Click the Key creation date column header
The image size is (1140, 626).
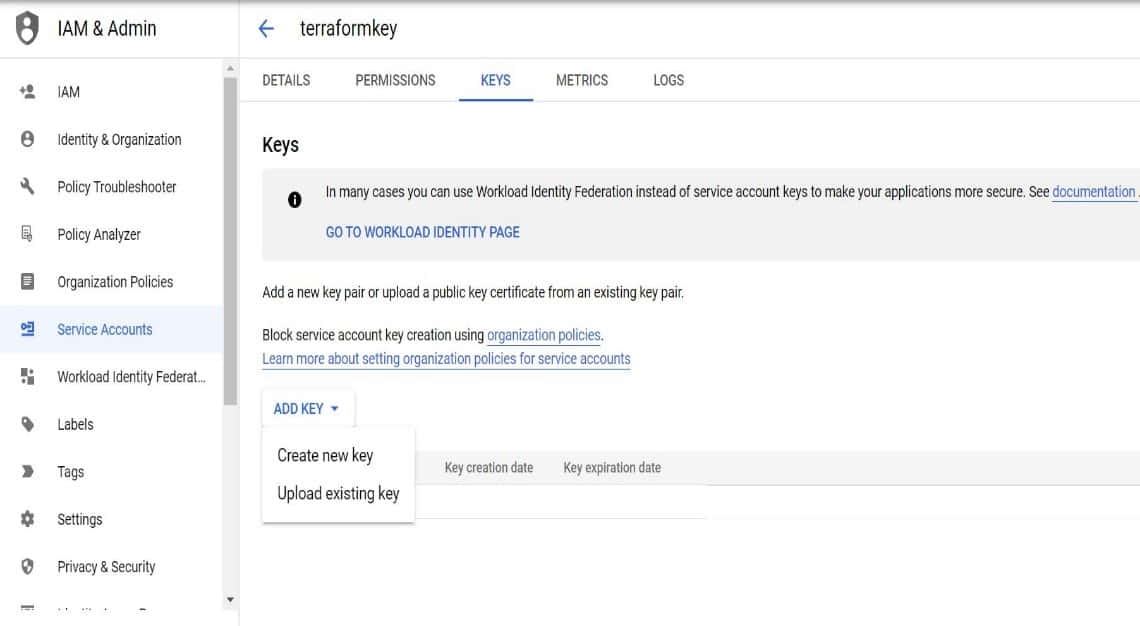(x=489, y=468)
